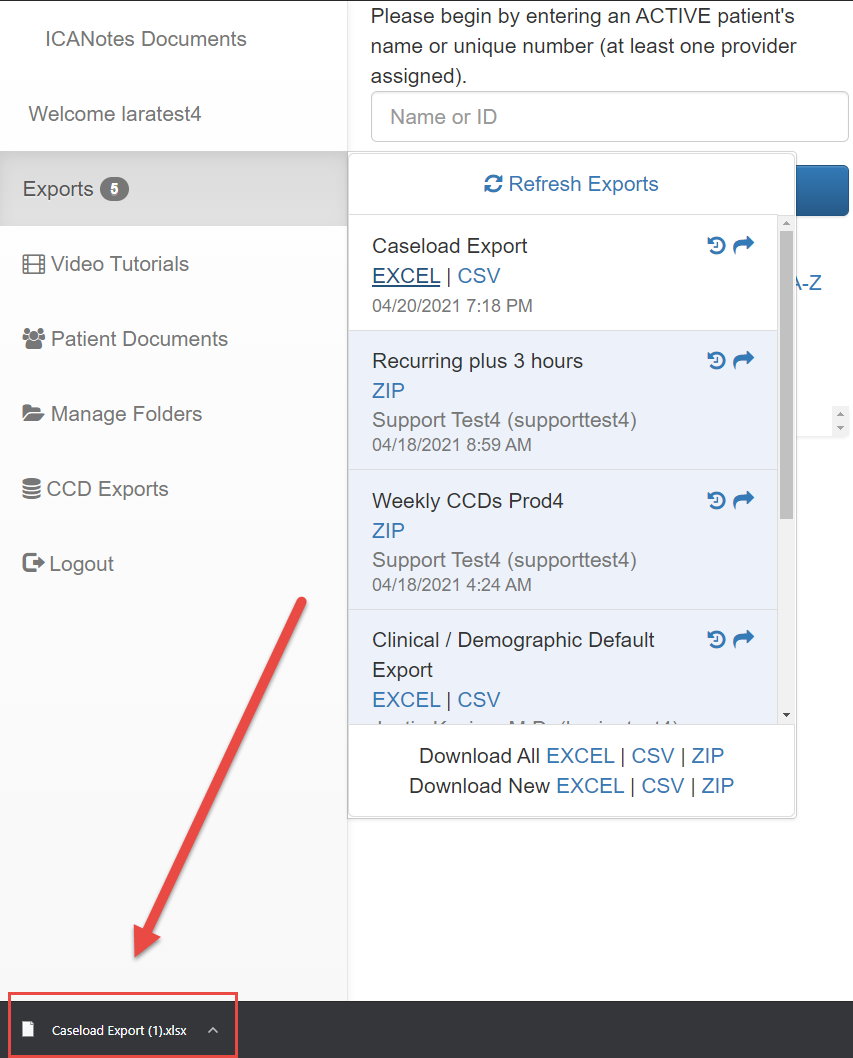Download Weekly CCDs Prod4 ZIP file

click(x=388, y=530)
